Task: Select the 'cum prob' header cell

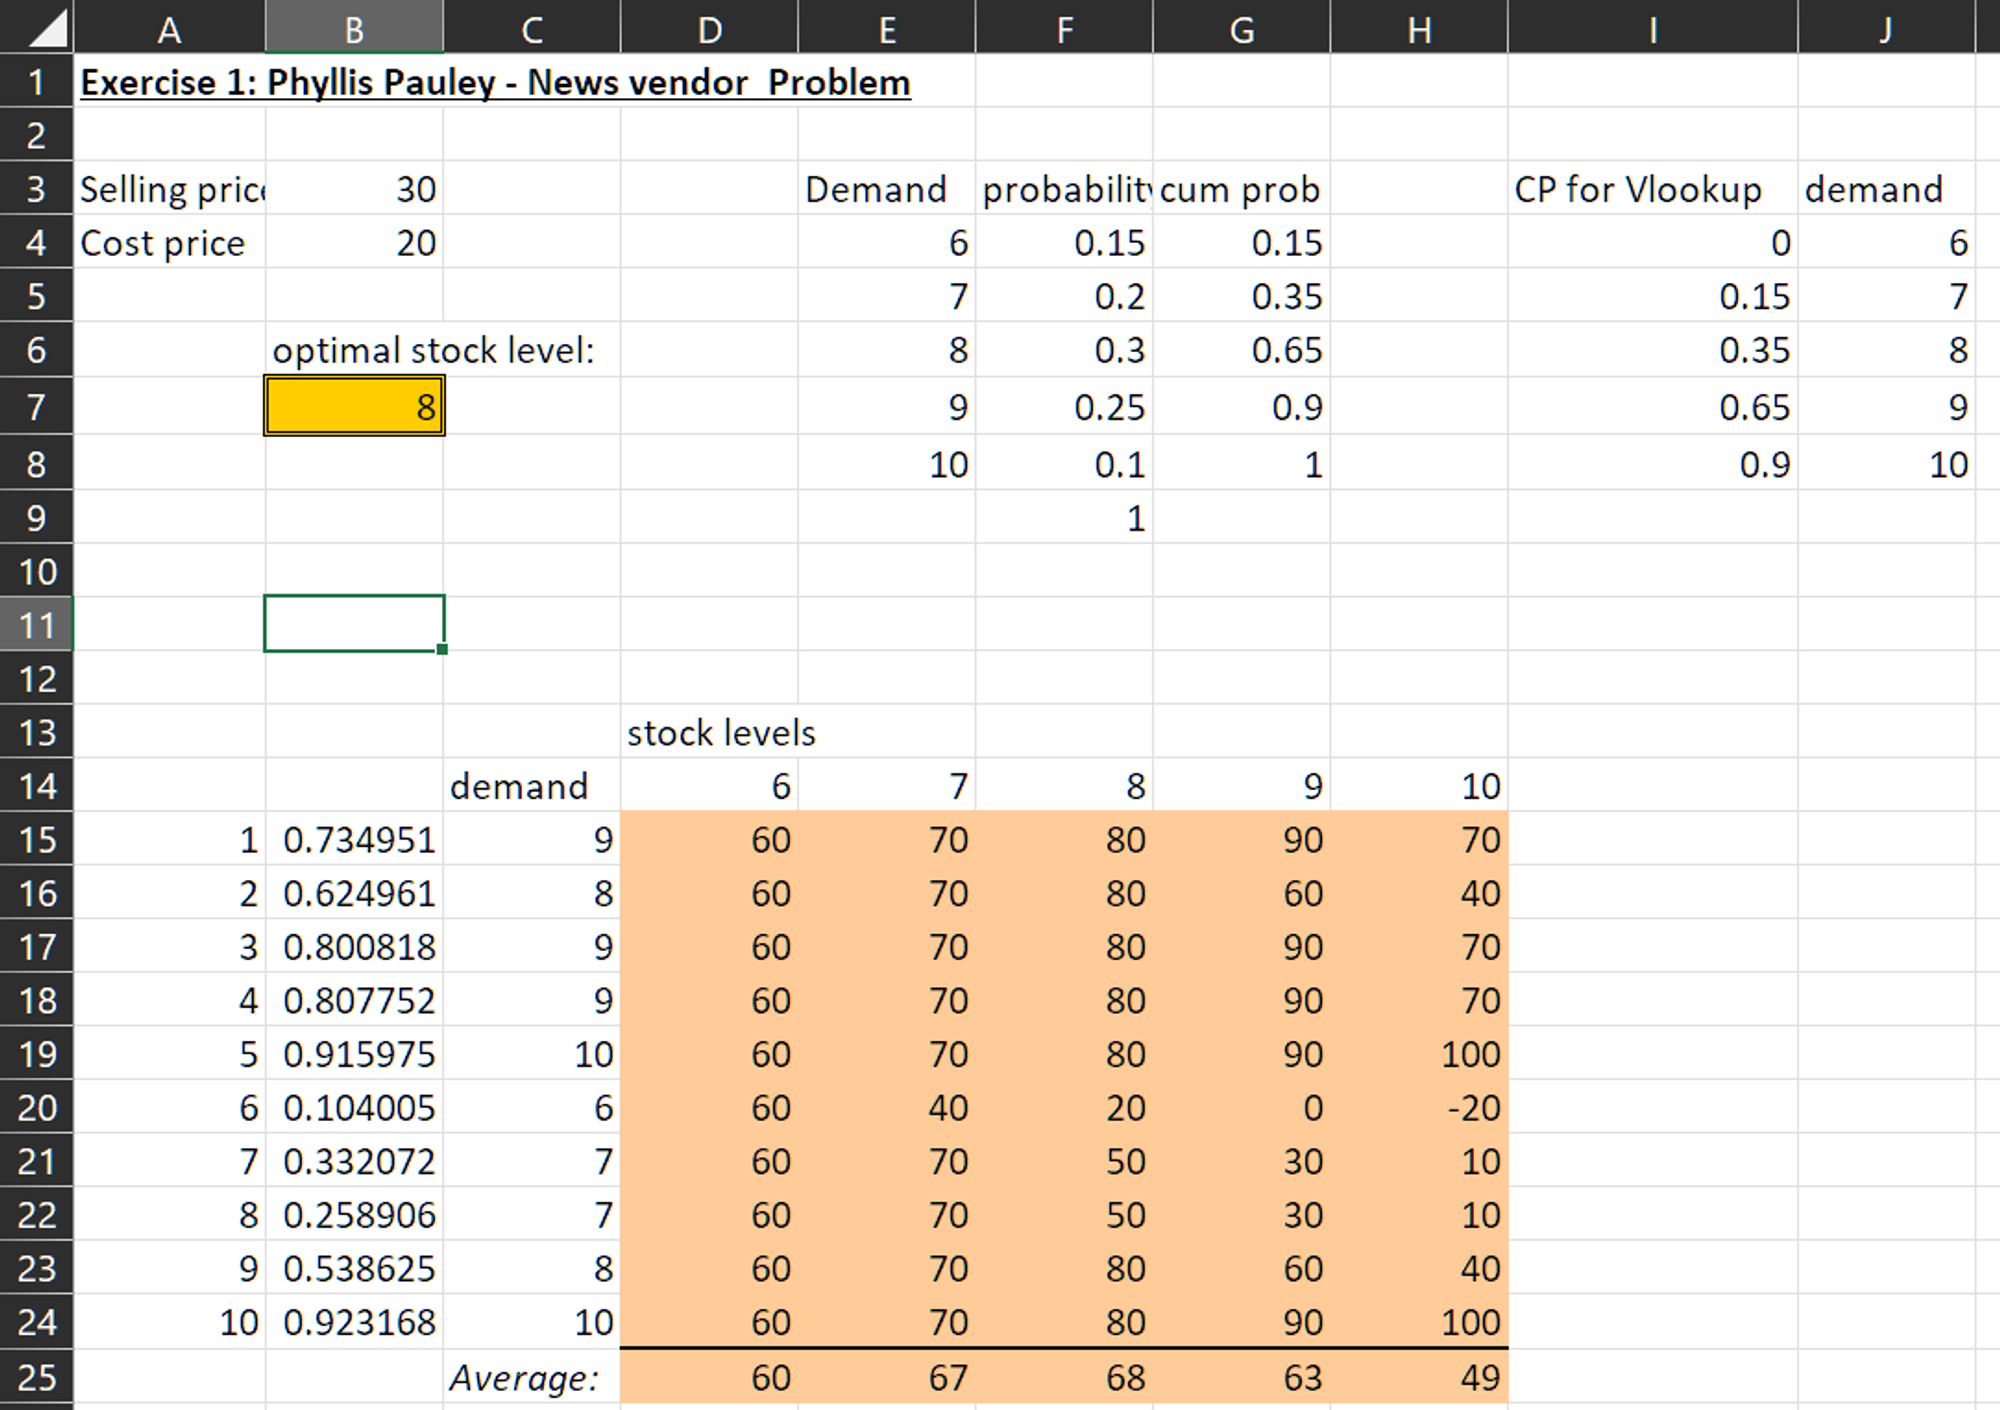Action: point(1240,189)
